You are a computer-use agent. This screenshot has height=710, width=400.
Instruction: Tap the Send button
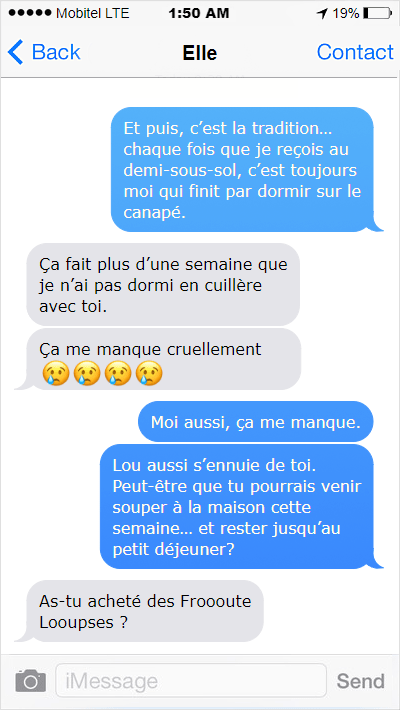(361, 681)
